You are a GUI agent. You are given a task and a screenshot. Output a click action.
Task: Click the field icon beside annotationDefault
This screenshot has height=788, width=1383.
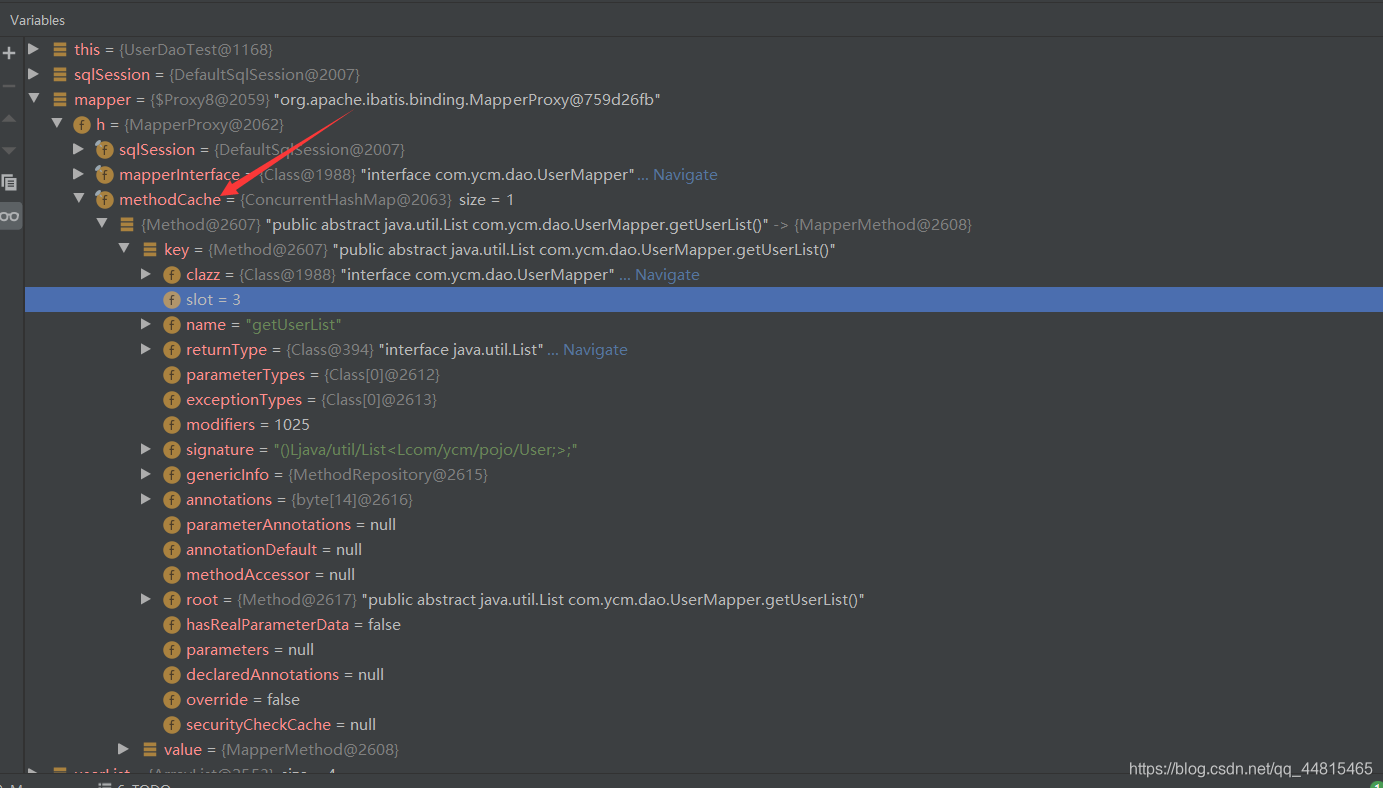[172, 550]
